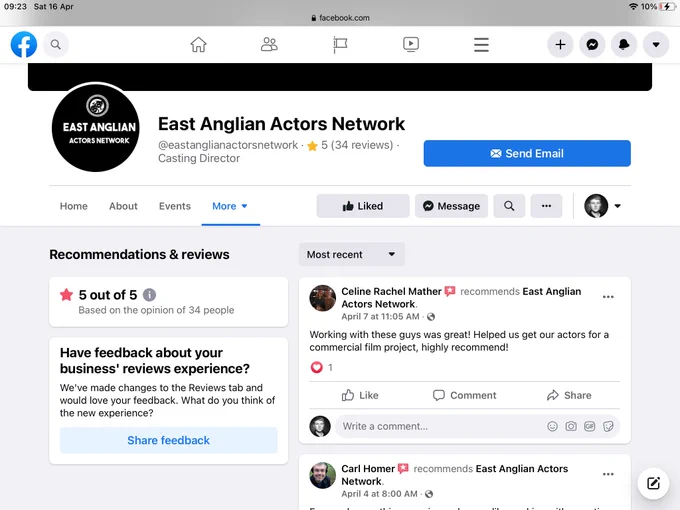Image resolution: width=680 pixels, height=510 pixels.
Task: Open the Pages flag icon
Action: click(340, 45)
